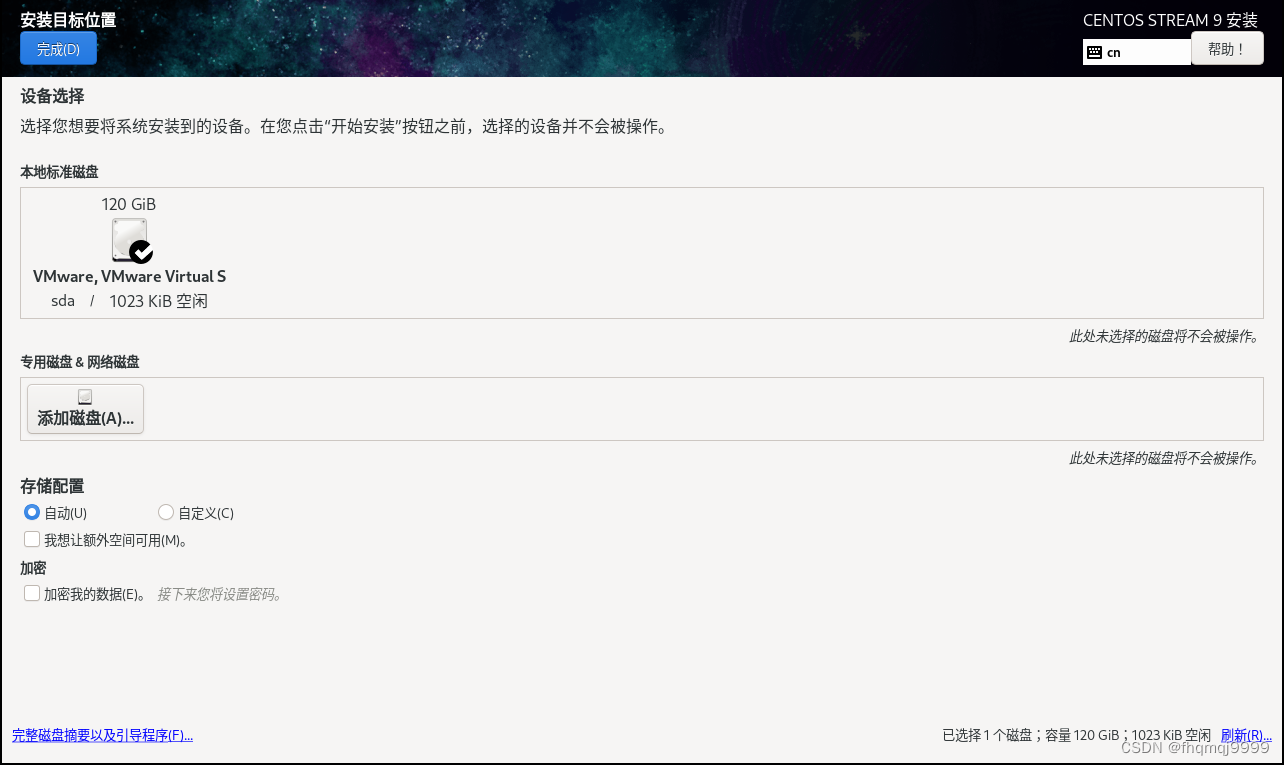Open 完整磁盘摘要以及引导程序(F)... link

tap(102, 735)
